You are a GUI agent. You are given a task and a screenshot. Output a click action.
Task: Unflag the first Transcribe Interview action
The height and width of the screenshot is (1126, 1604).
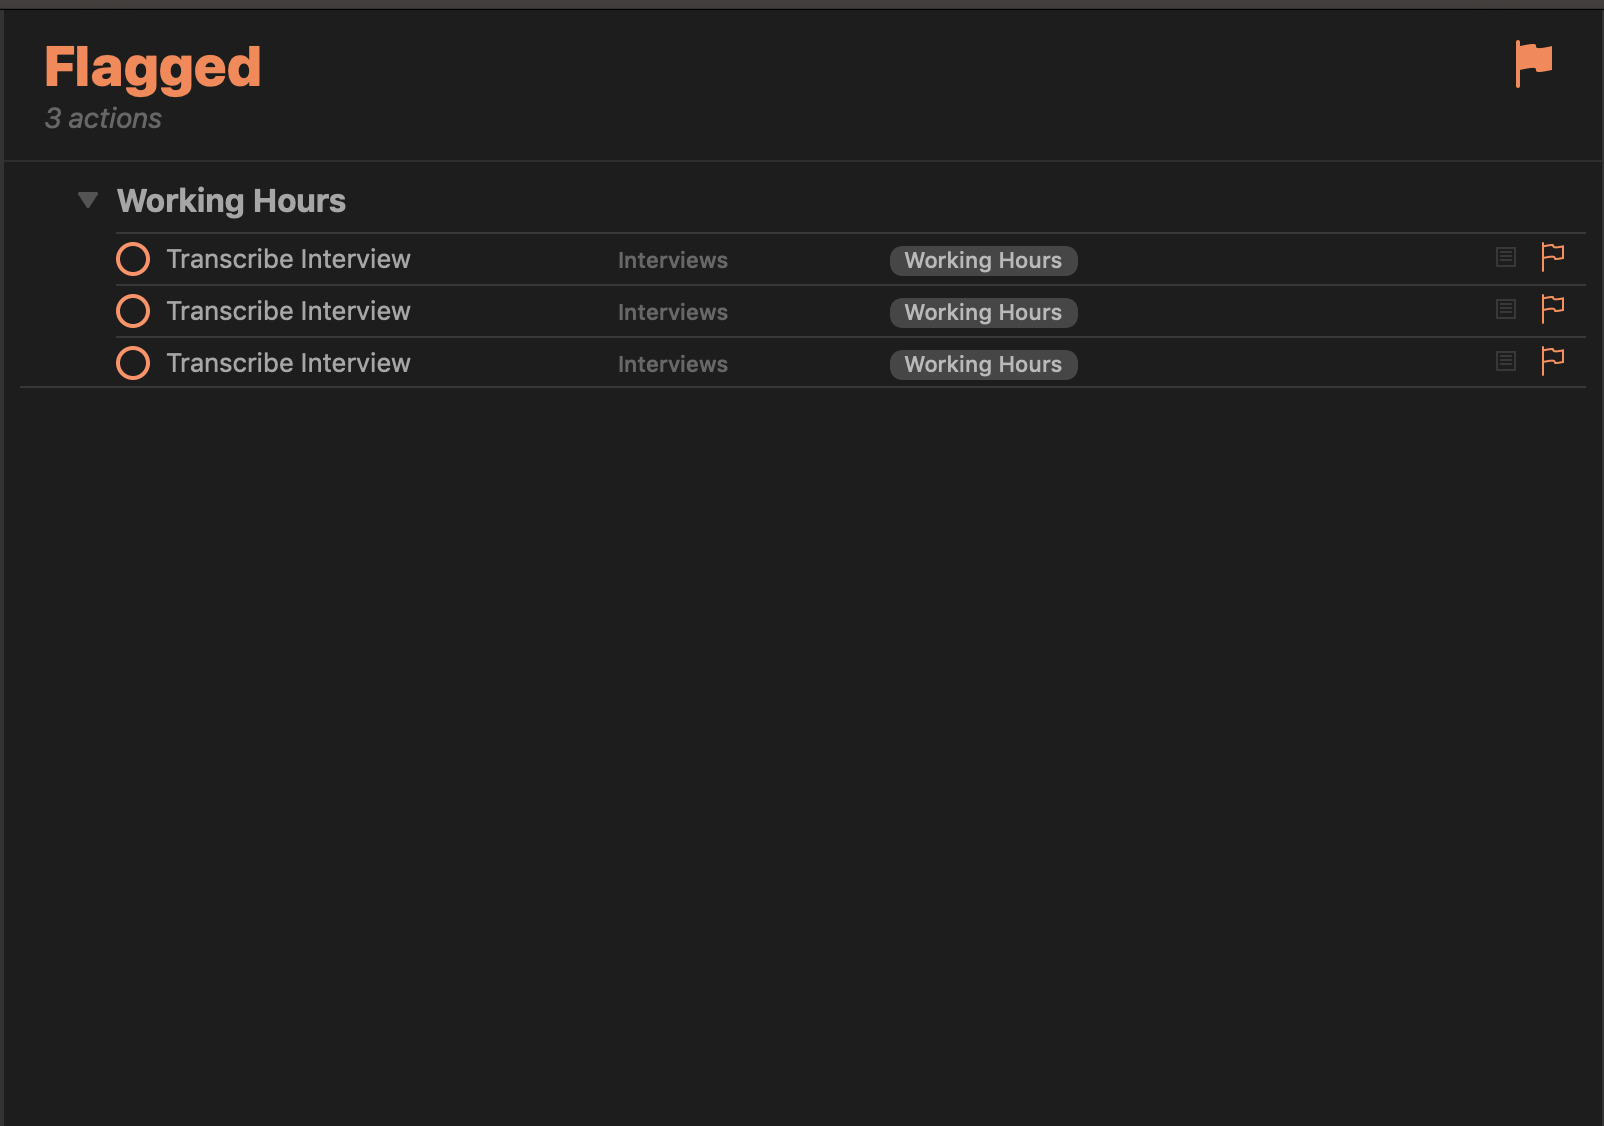tap(1552, 258)
